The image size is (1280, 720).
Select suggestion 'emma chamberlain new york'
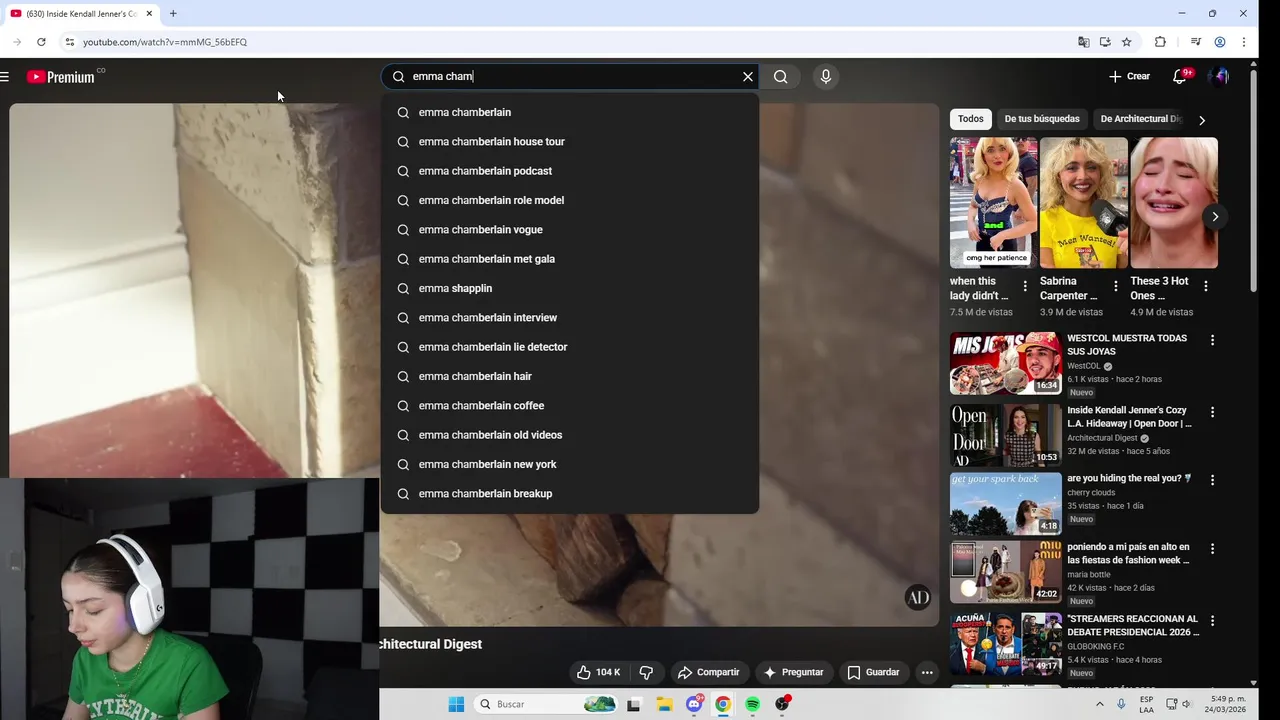(569, 464)
